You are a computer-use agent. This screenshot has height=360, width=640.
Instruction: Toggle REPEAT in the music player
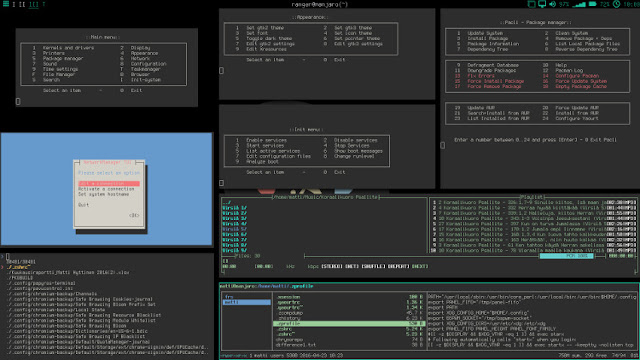pos(398,266)
